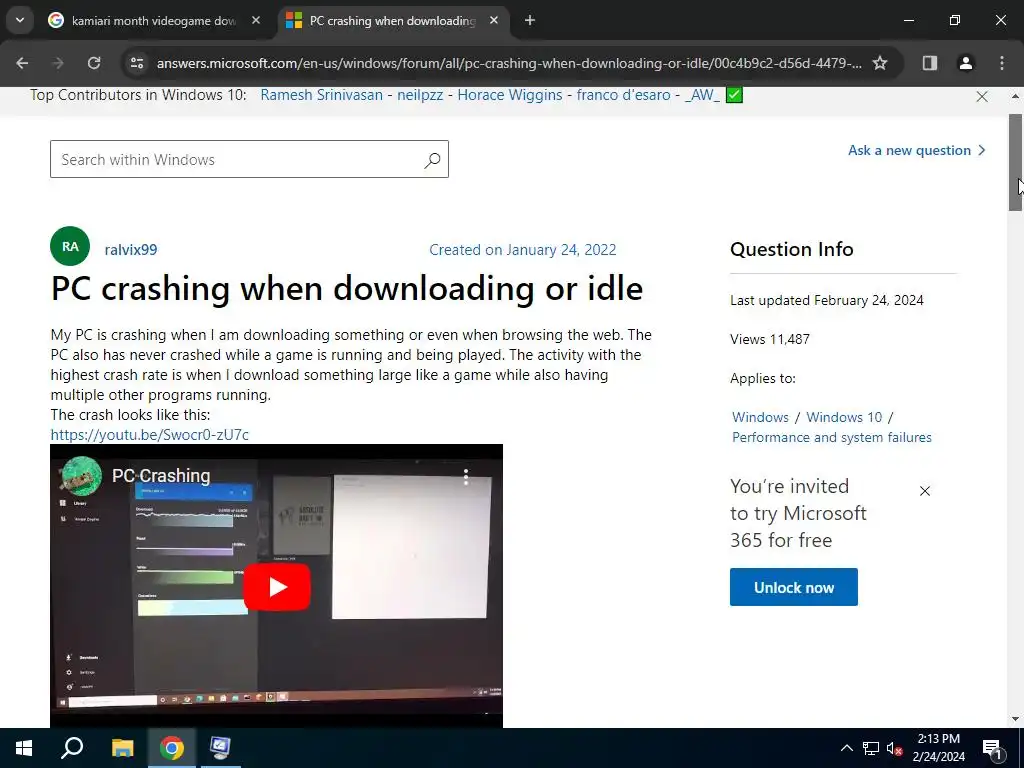Image resolution: width=1024 pixels, height=768 pixels.
Task: Close the Microsoft 365 invitation
Action: [925, 491]
